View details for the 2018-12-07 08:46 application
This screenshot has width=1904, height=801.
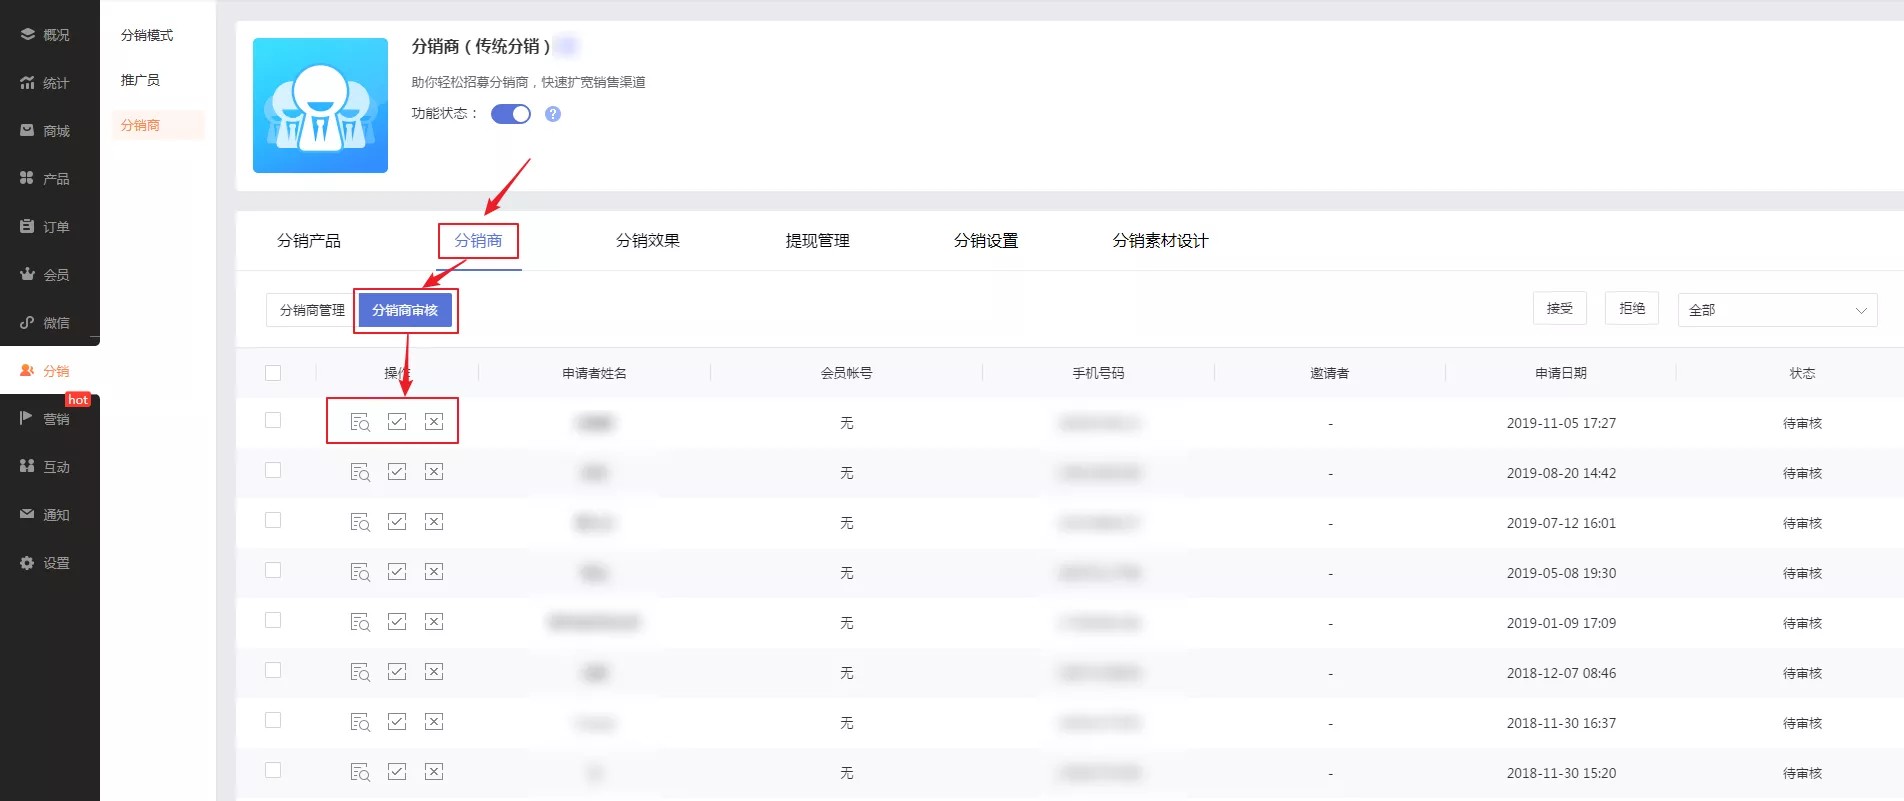360,672
